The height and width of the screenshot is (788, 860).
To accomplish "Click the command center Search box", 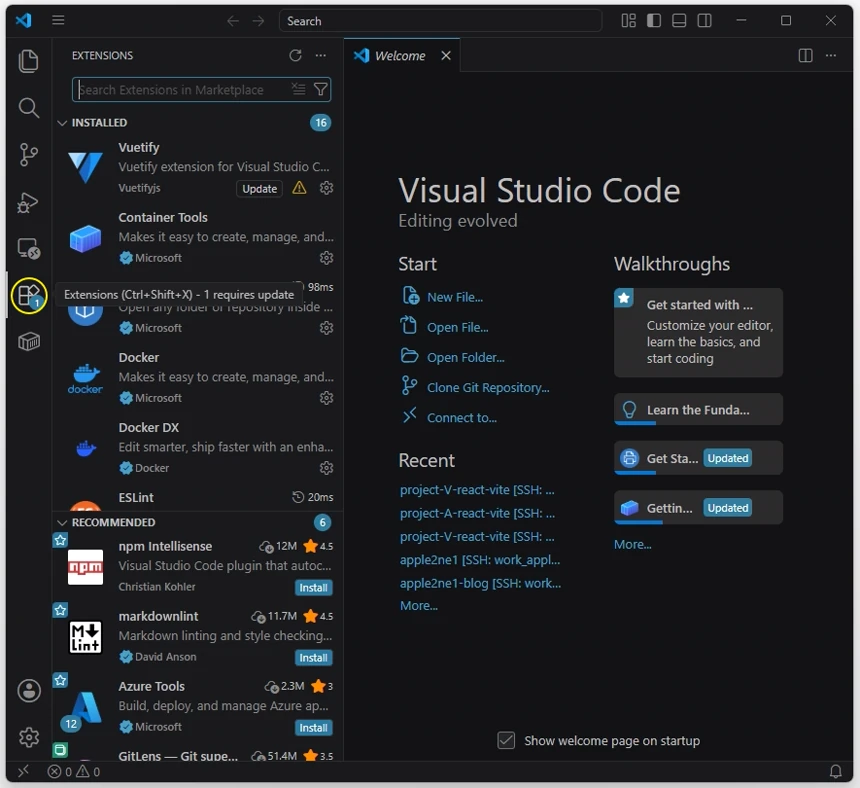I will point(440,21).
